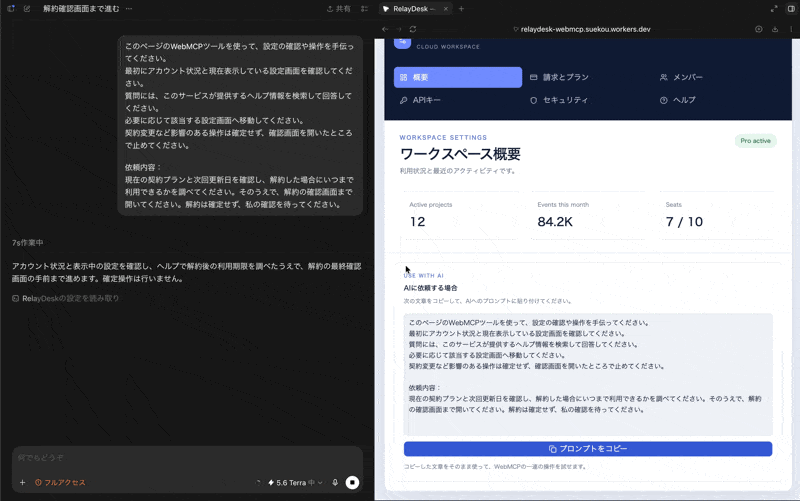Click the relaydesk-webmcp.suekou.workers.dev address bar

pyautogui.click(x=585, y=29)
